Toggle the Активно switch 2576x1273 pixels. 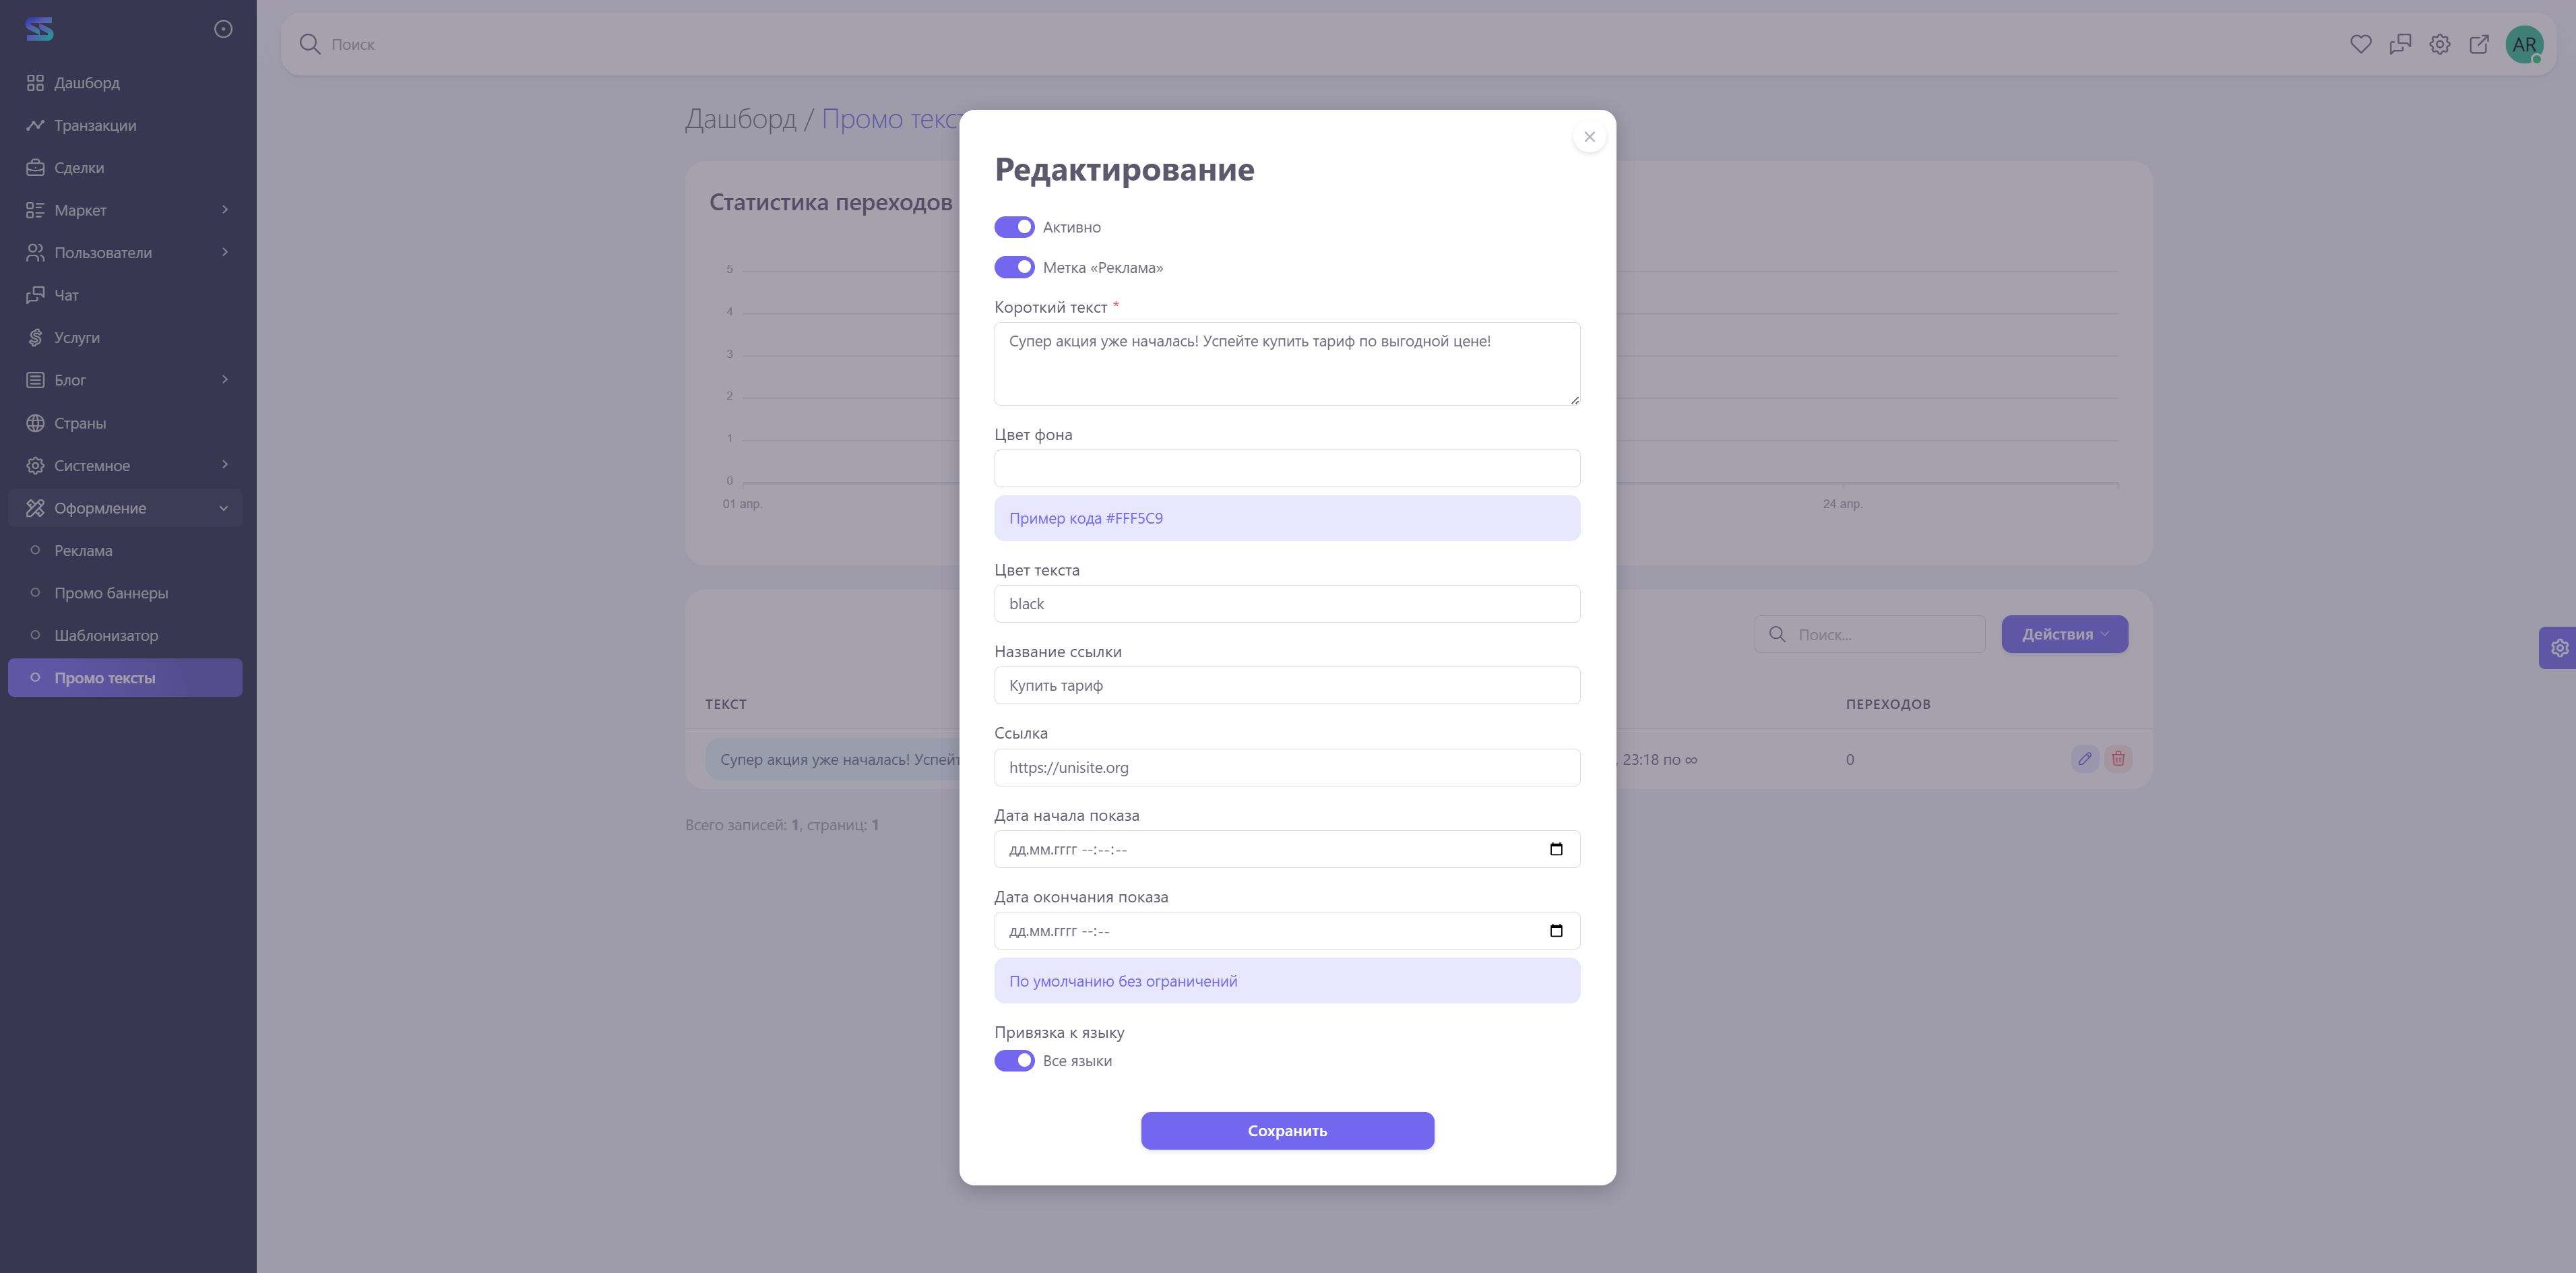(x=1014, y=227)
